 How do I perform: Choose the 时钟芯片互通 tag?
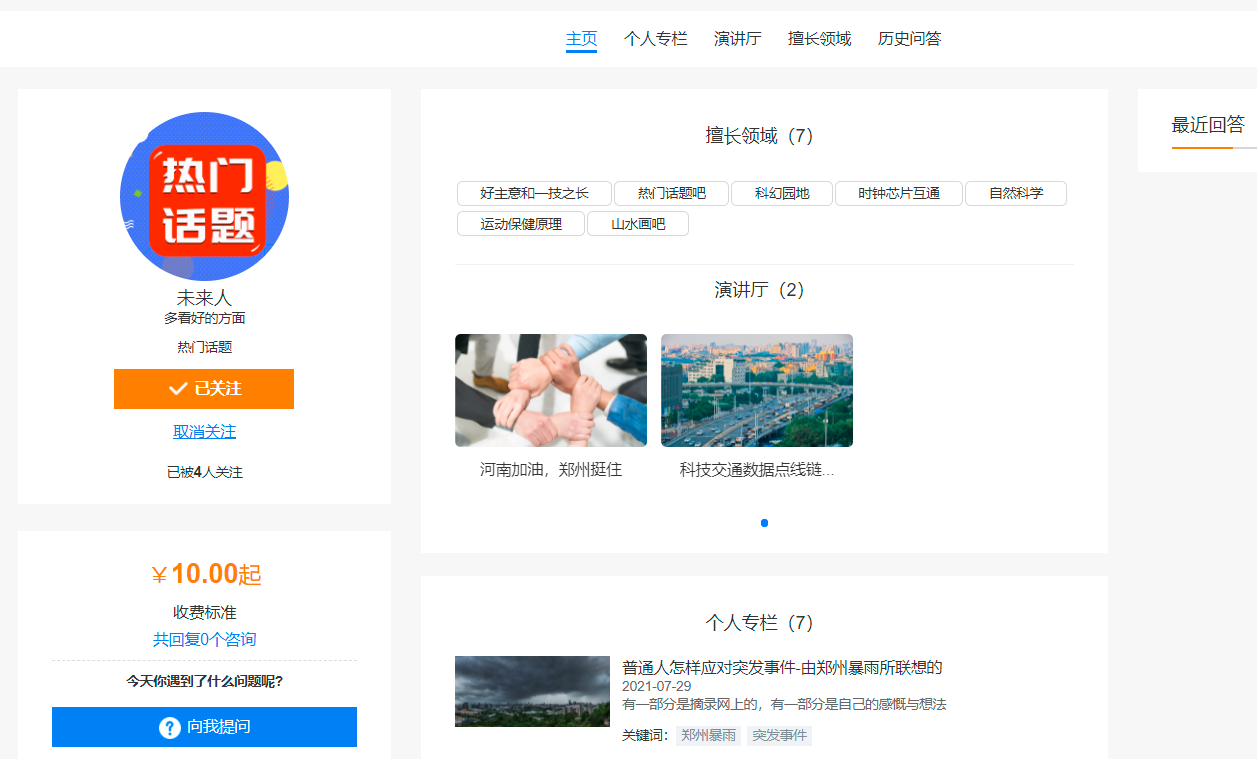(899, 194)
